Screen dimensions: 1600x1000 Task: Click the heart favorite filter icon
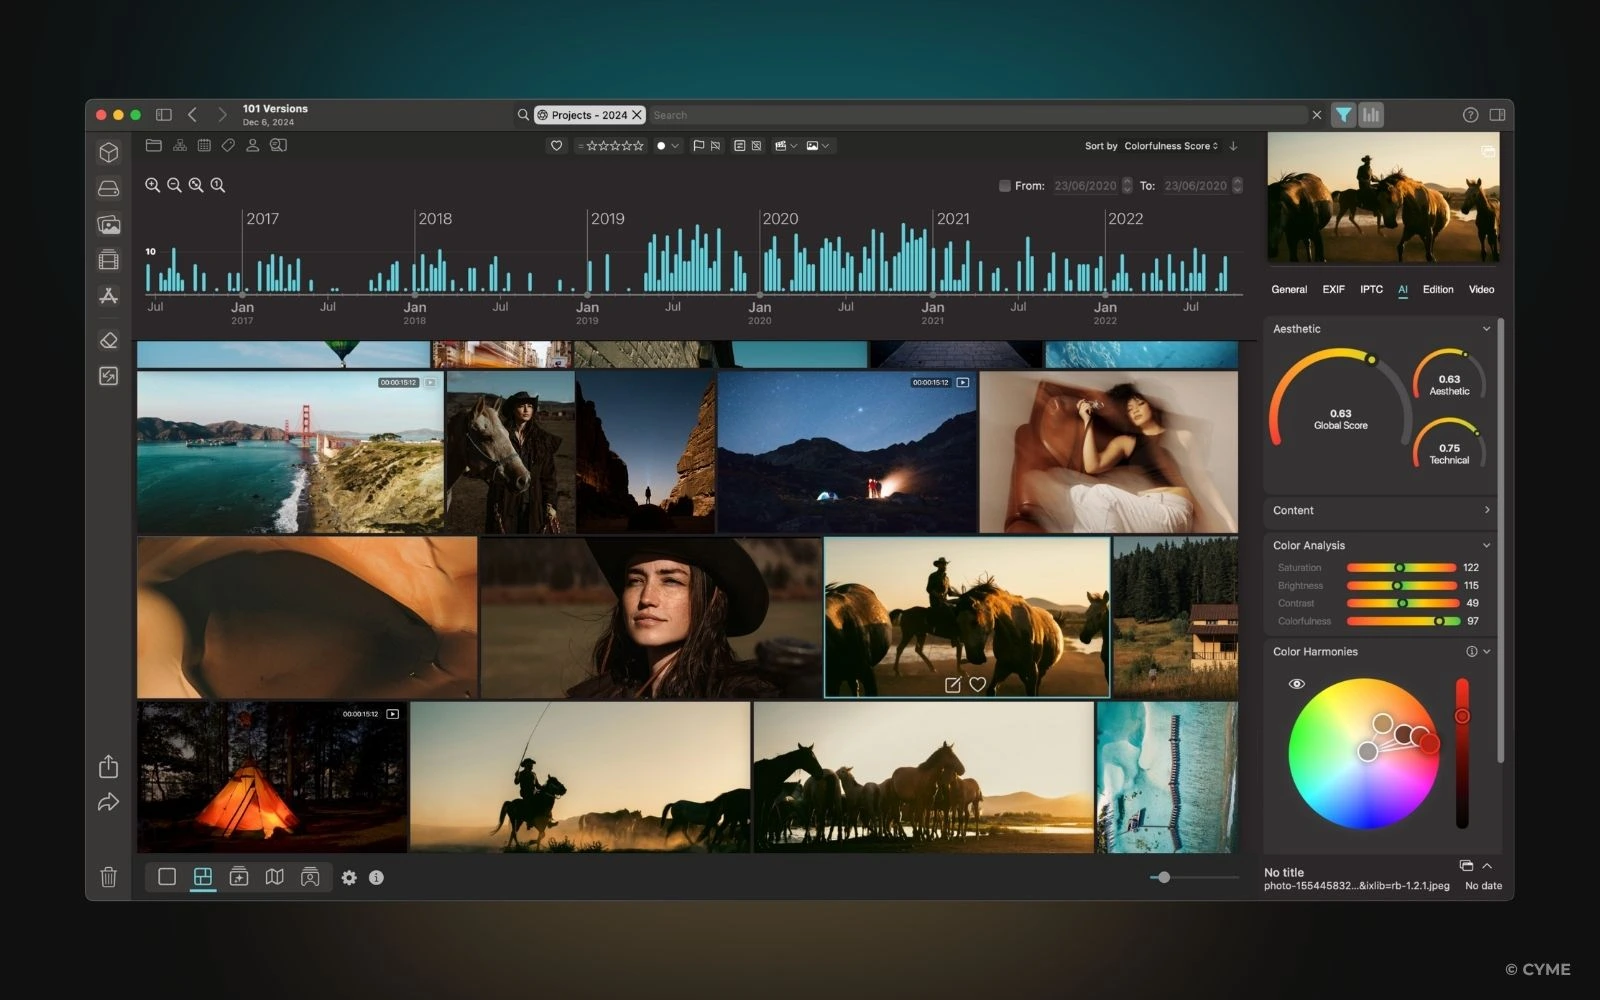(x=556, y=145)
